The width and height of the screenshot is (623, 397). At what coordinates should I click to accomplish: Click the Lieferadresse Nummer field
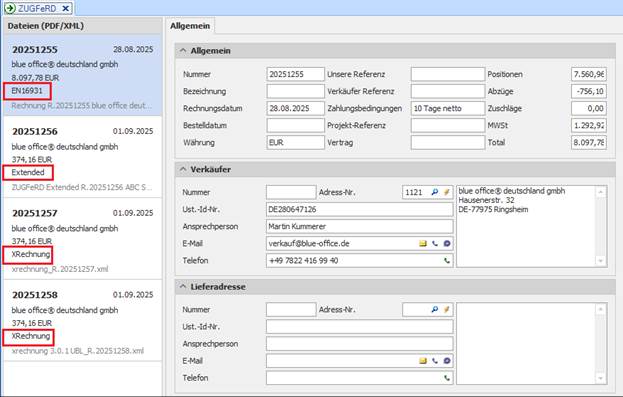click(x=291, y=310)
